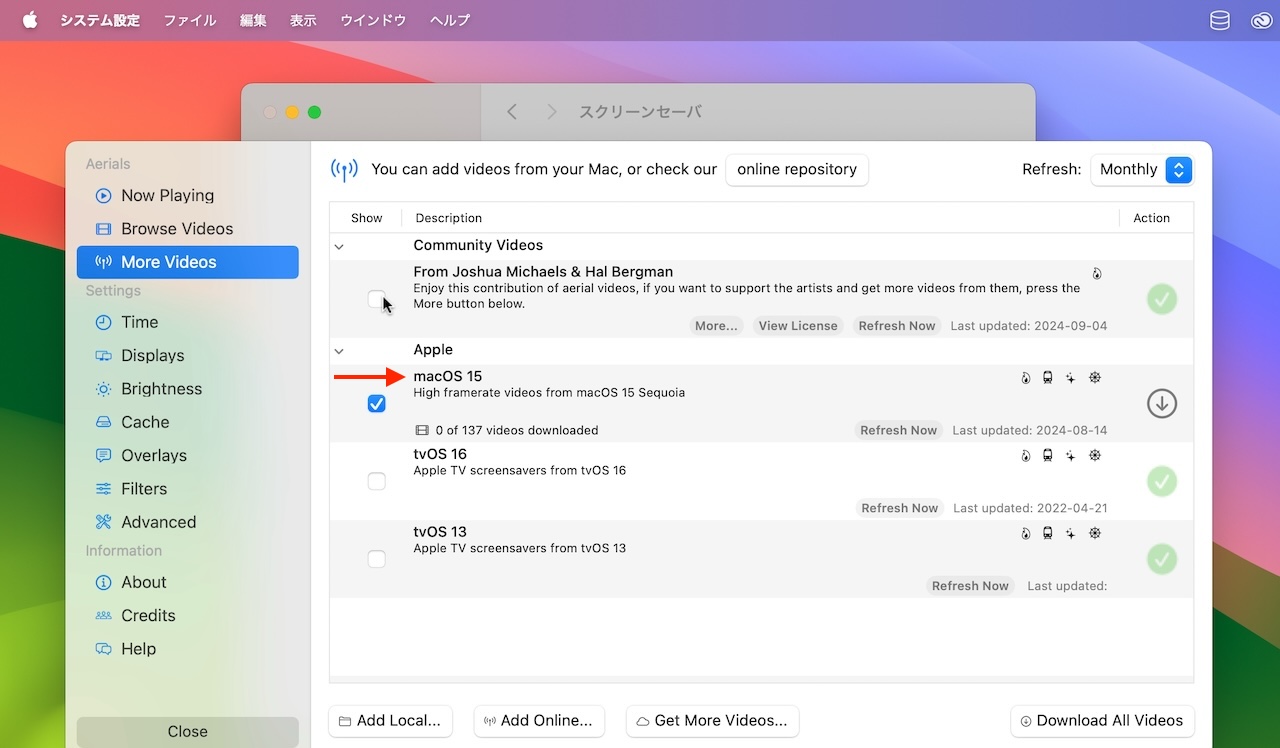Click the green checkmark for Community Videos source

point(1161,299)
